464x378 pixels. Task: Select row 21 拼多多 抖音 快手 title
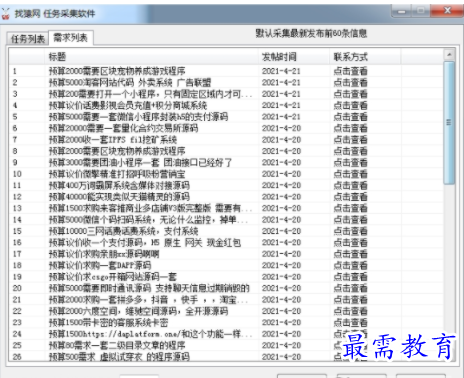click(x=148, y=299)
